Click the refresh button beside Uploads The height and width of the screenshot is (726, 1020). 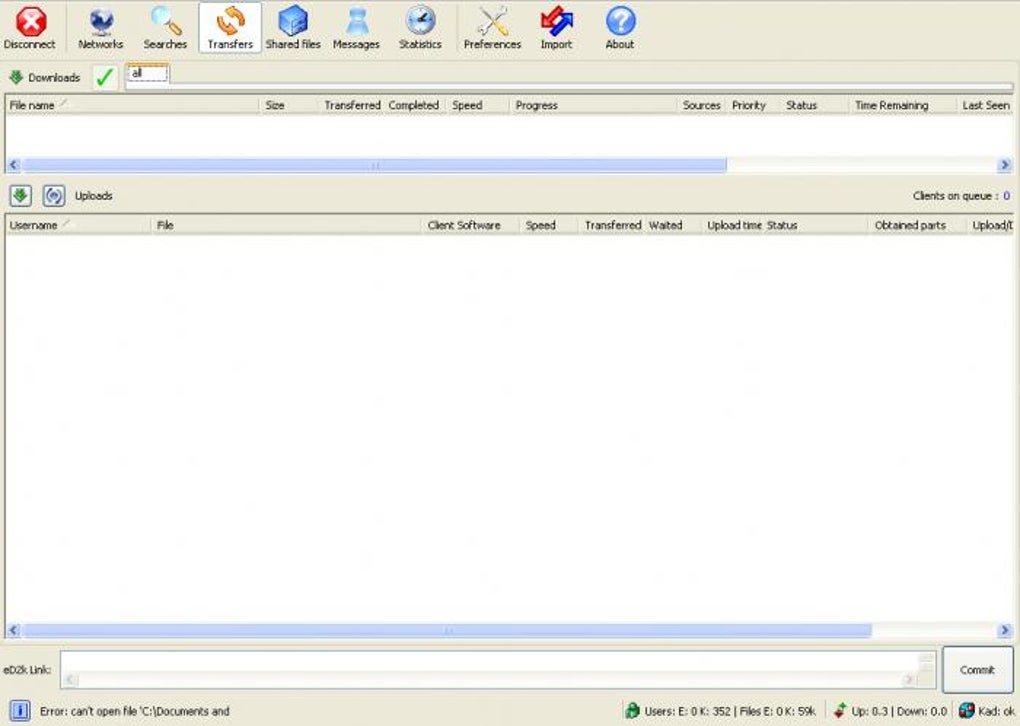(54, 196)
